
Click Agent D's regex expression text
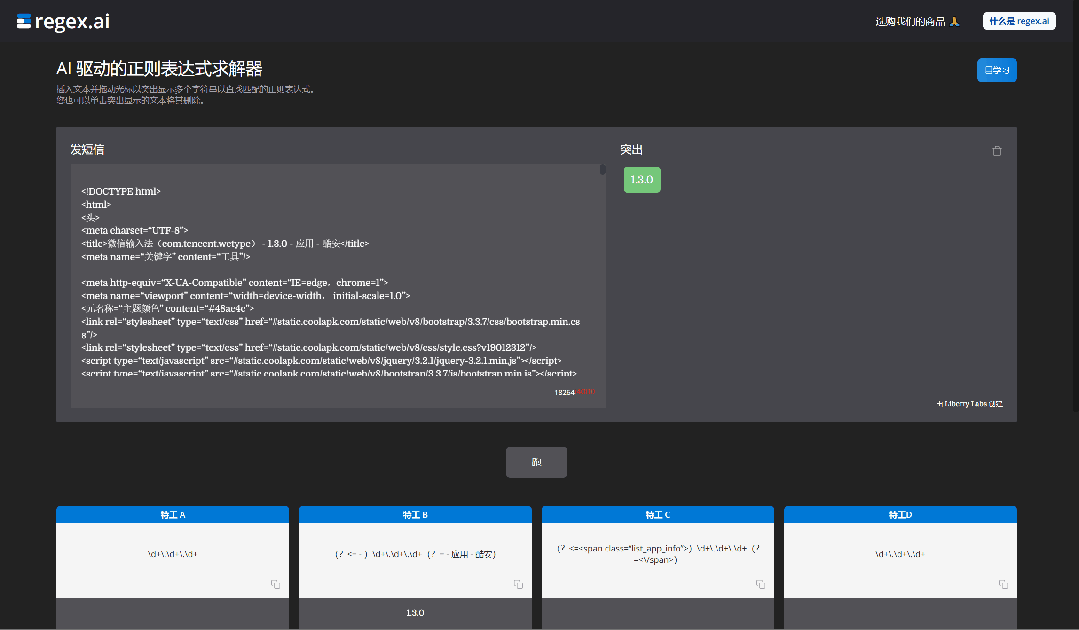900,554
